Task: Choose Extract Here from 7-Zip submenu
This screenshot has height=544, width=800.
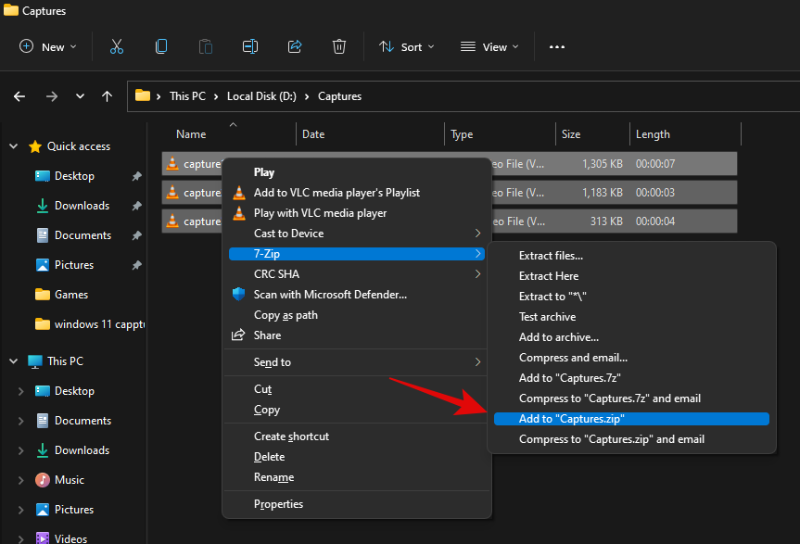Action: [548, 276]
